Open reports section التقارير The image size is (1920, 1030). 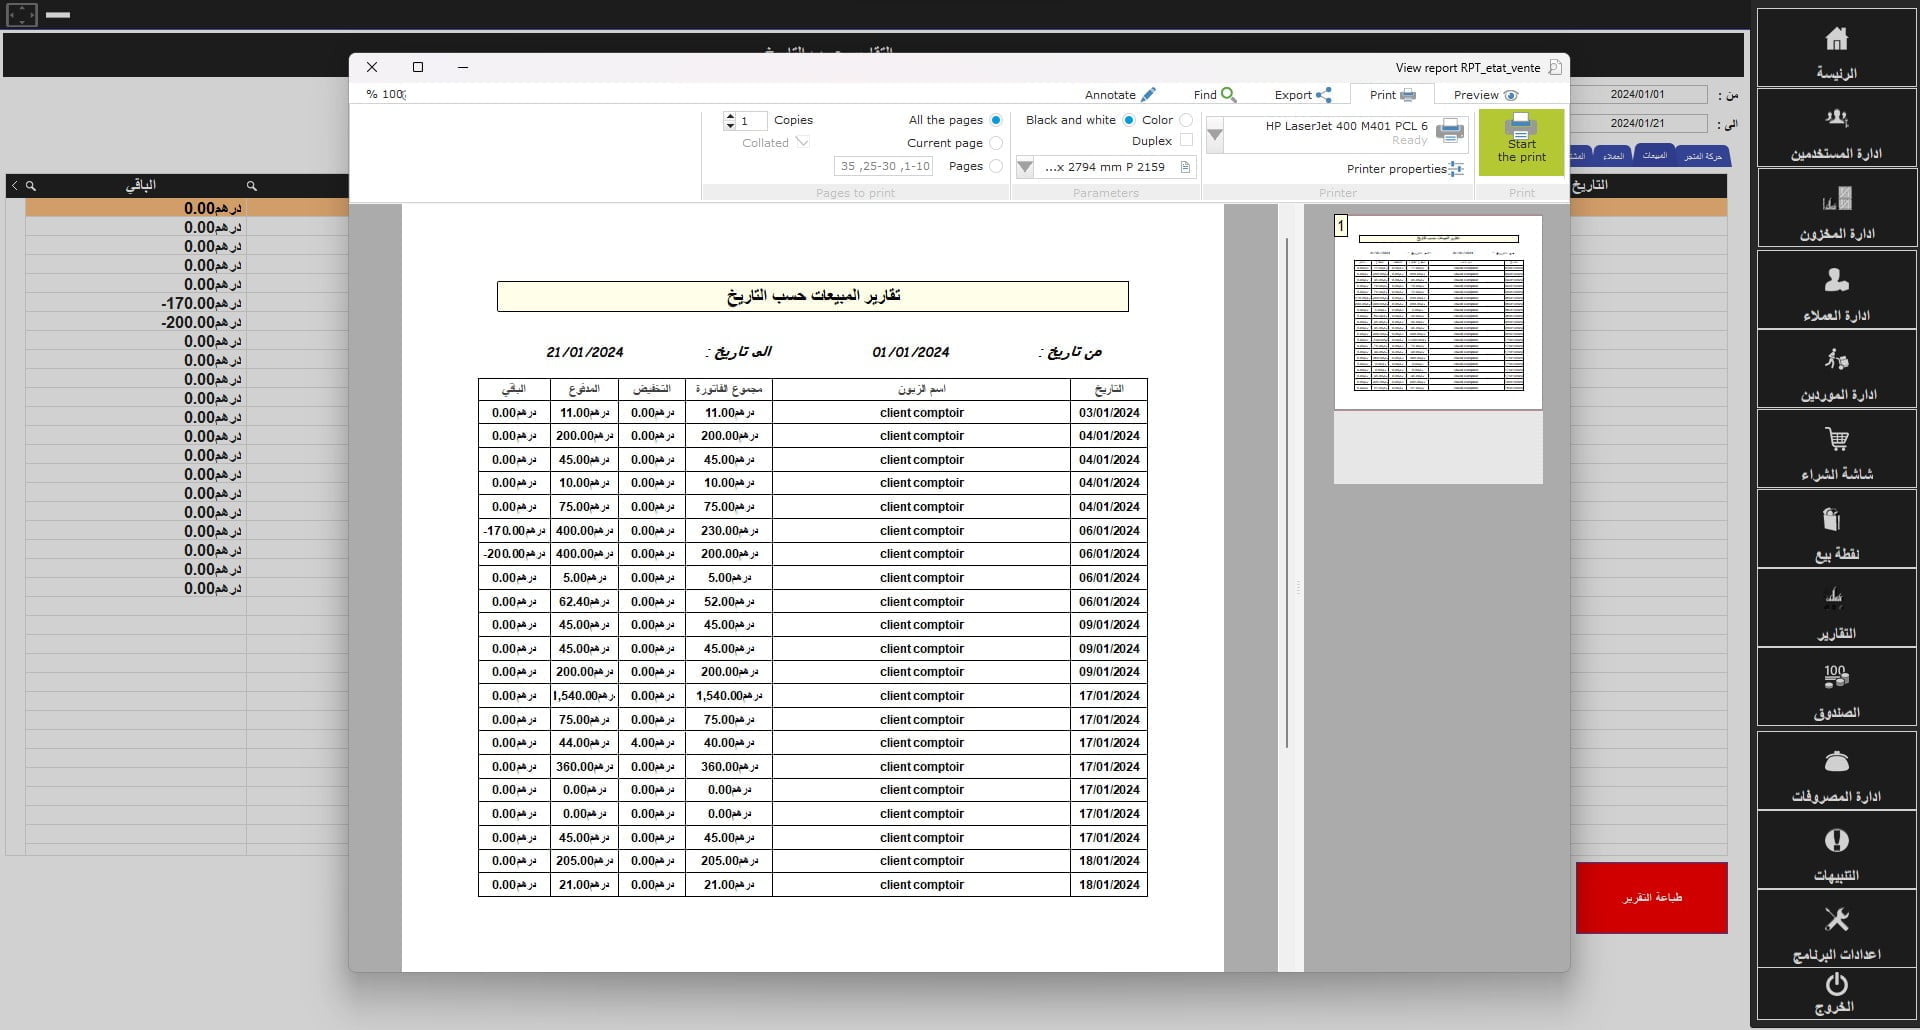tap(1836, 608)
